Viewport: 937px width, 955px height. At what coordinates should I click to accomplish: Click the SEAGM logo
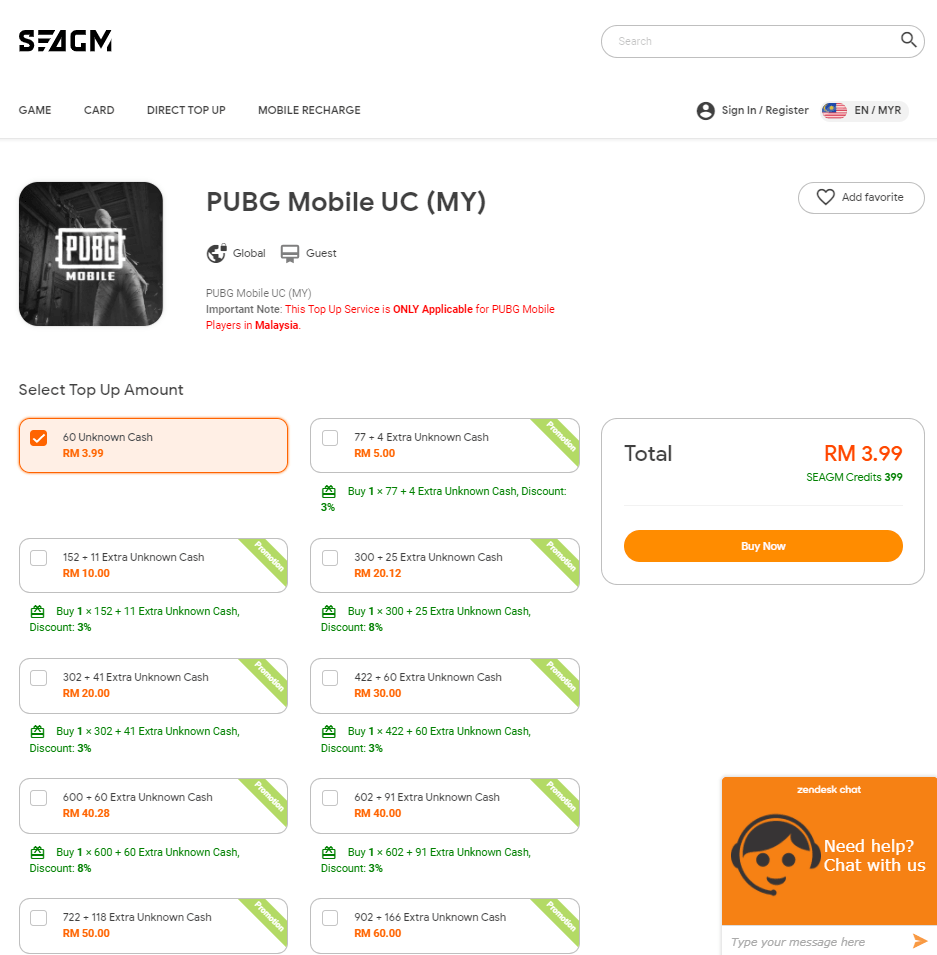(x=65, y=41)
